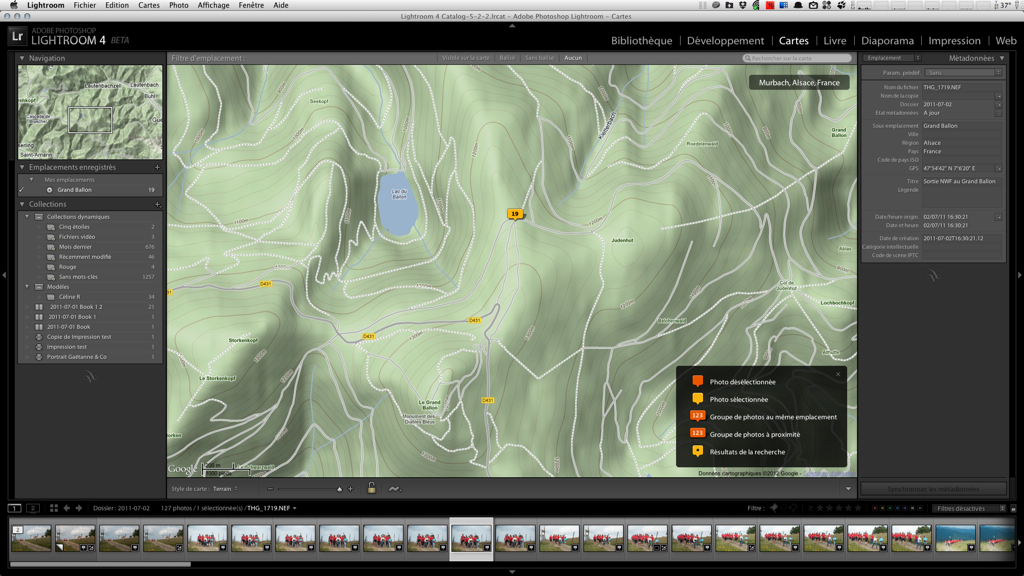Open the GPS tracklog icon menu

click(394, 488)
